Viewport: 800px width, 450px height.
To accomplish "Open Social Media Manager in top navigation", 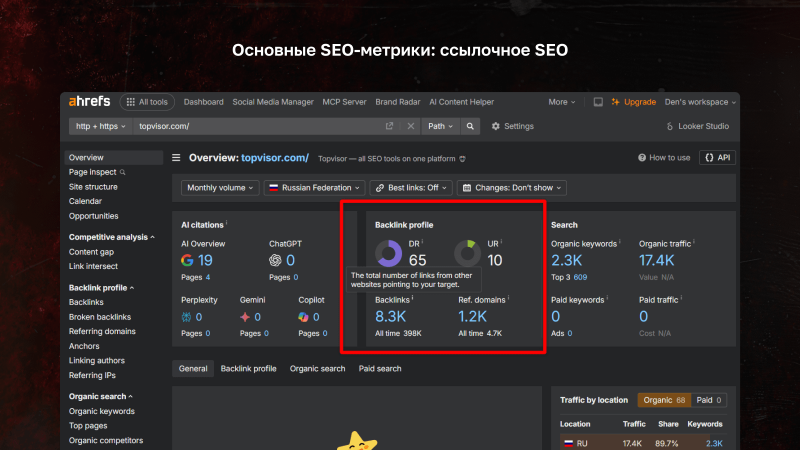I will tap(273, 102).
